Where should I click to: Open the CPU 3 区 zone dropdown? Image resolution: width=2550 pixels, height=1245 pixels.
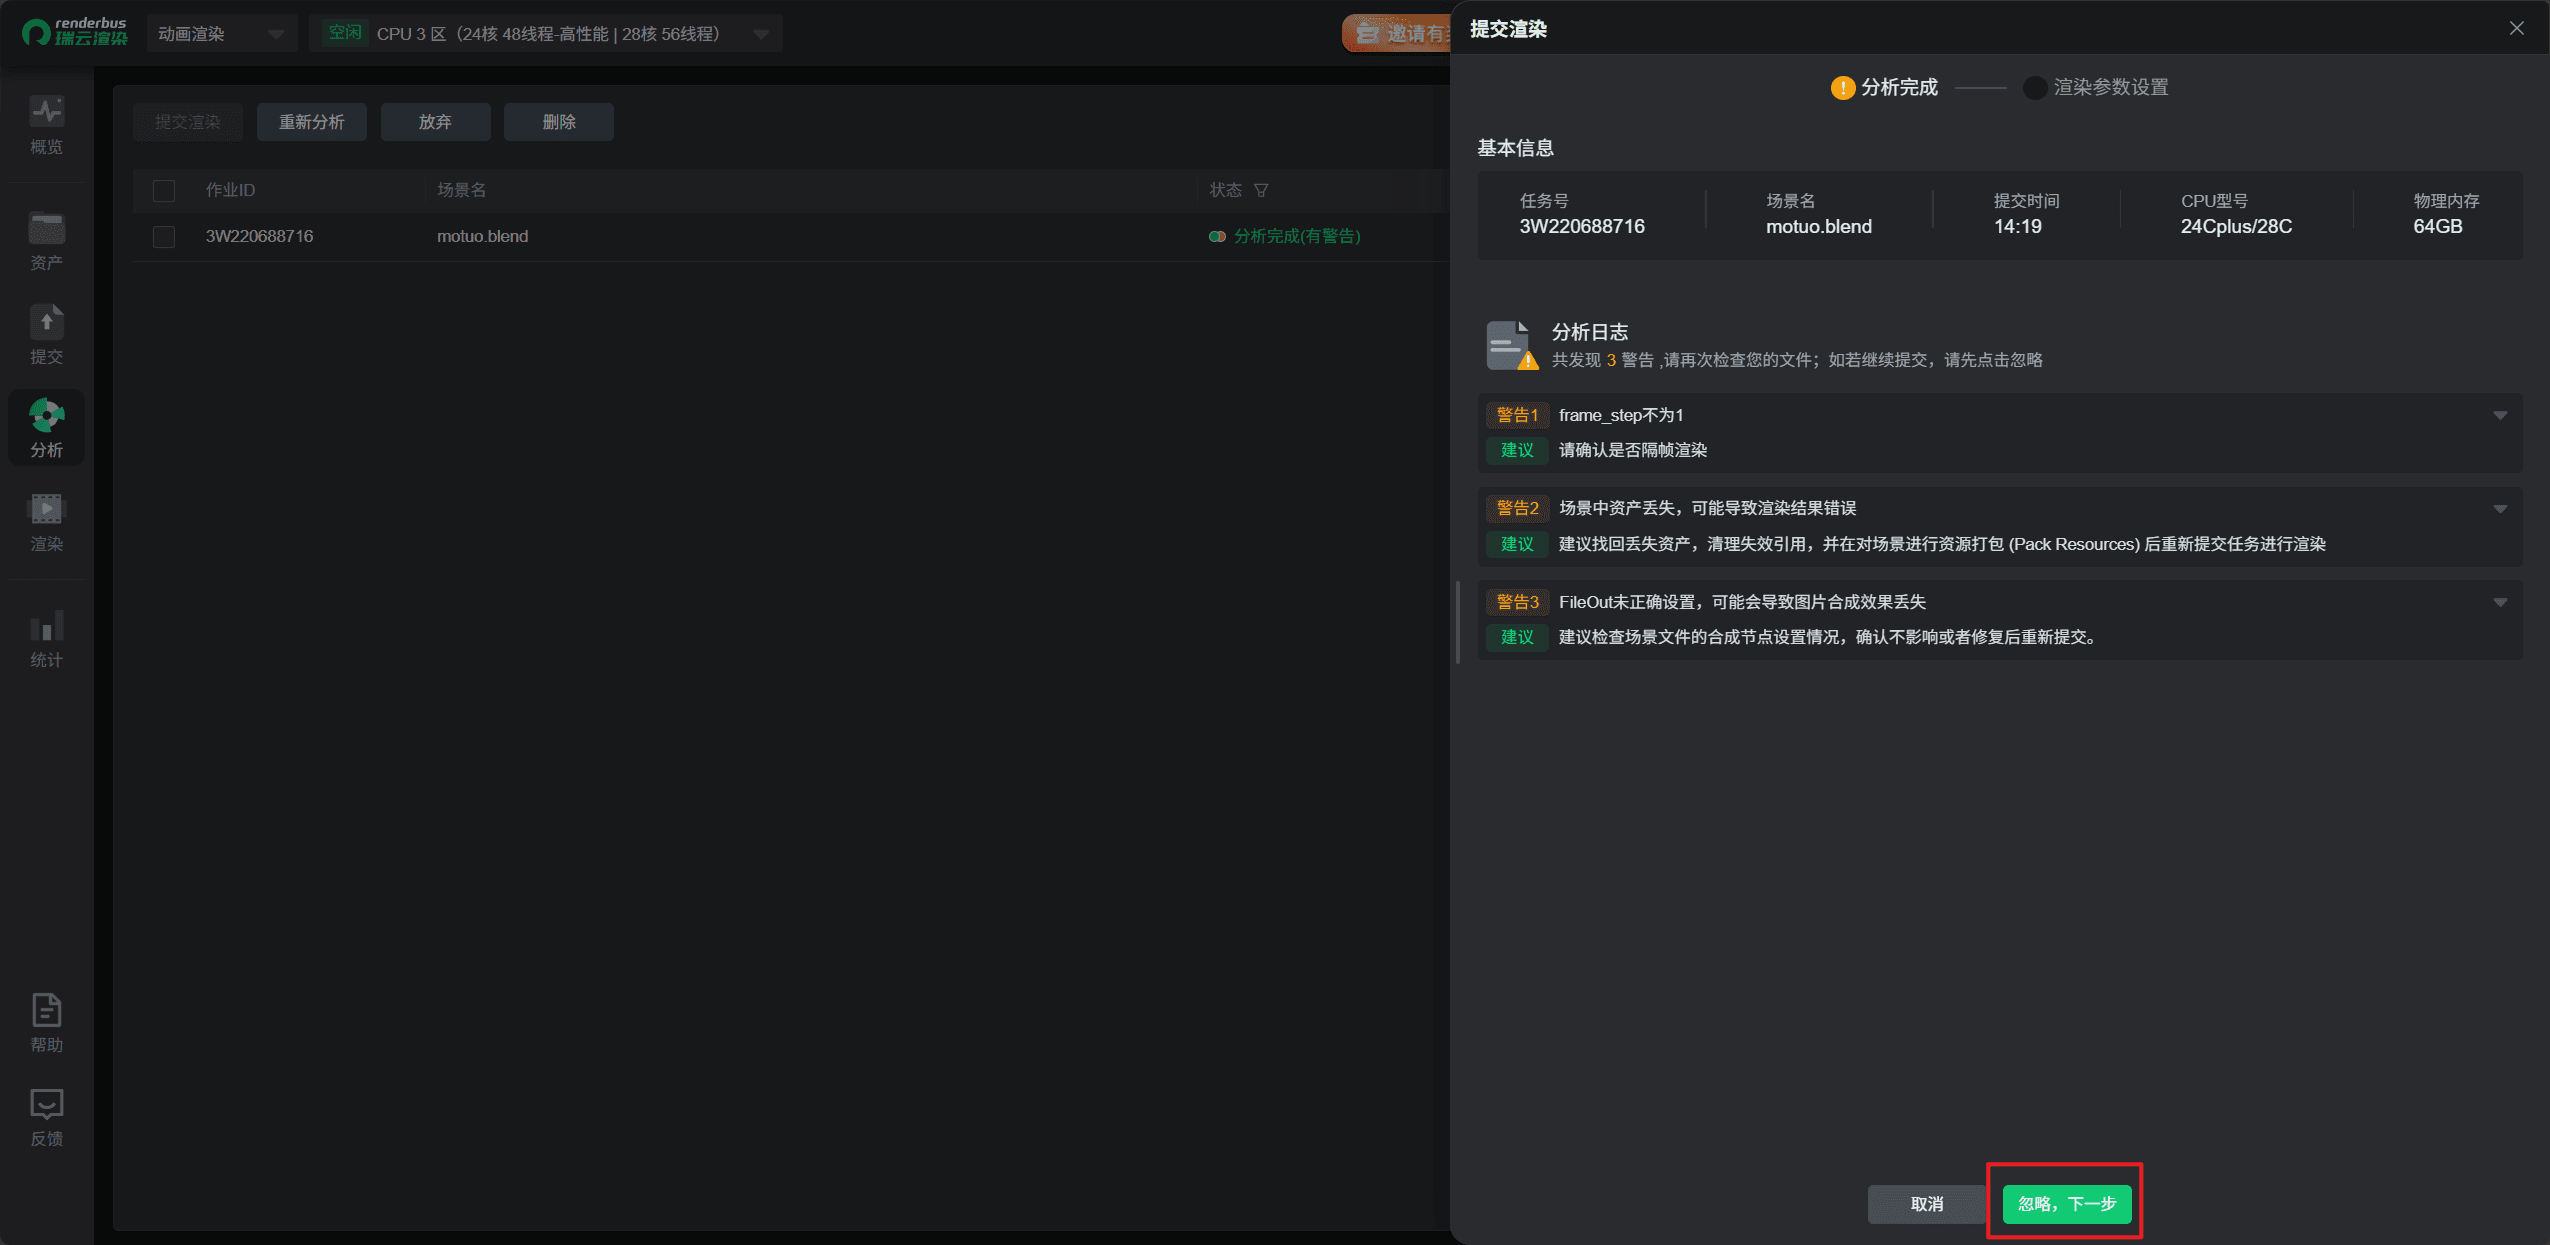[x=546, y=34]
